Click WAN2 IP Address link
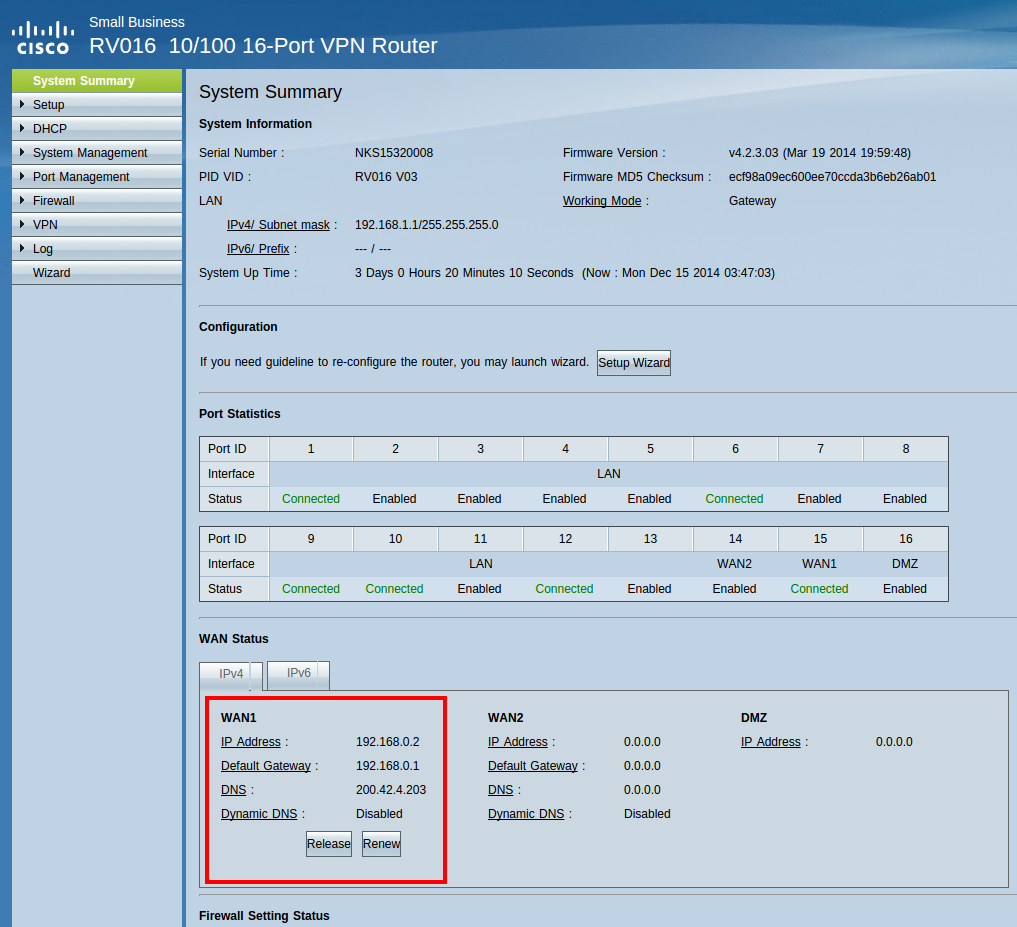The image size is (1017, 927). (518, 741)
